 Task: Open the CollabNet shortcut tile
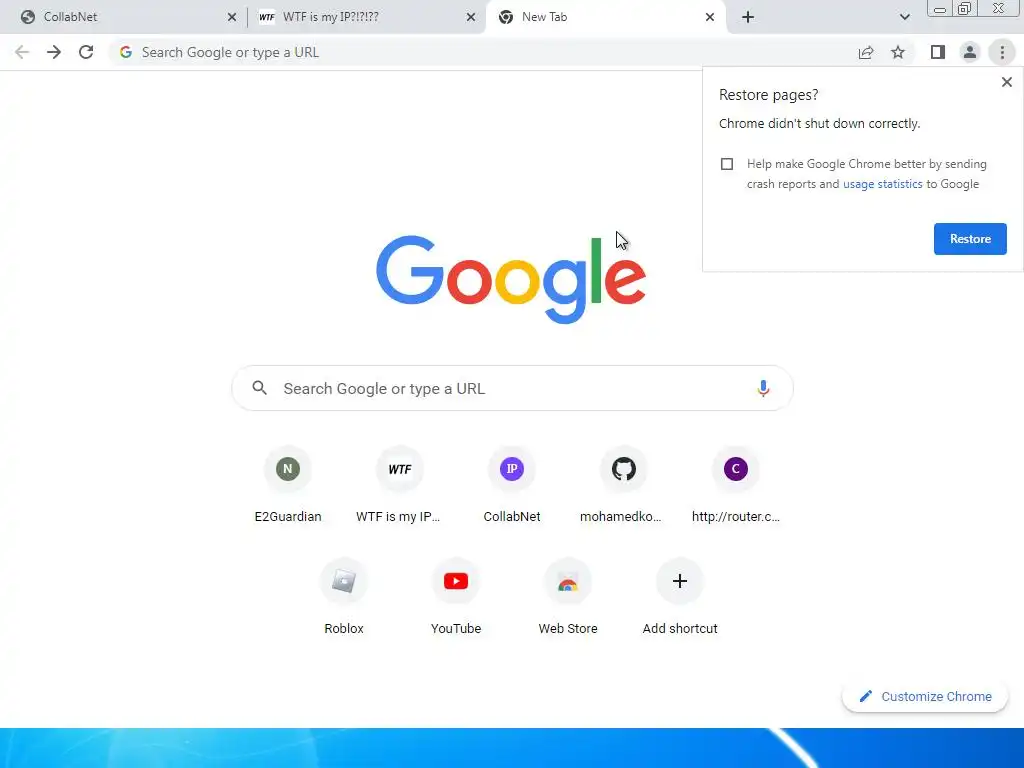(x=512, y=486)
